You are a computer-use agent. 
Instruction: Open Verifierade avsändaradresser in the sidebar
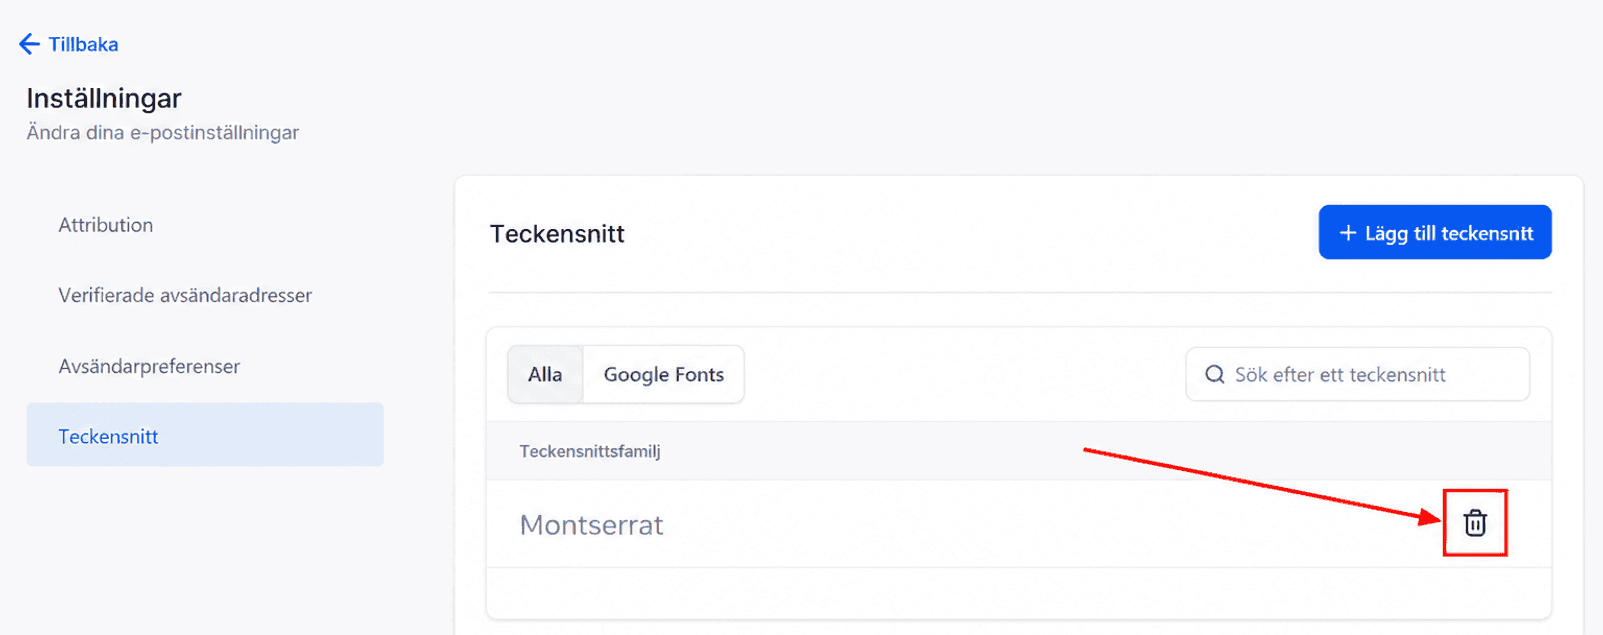pos(185,295)
